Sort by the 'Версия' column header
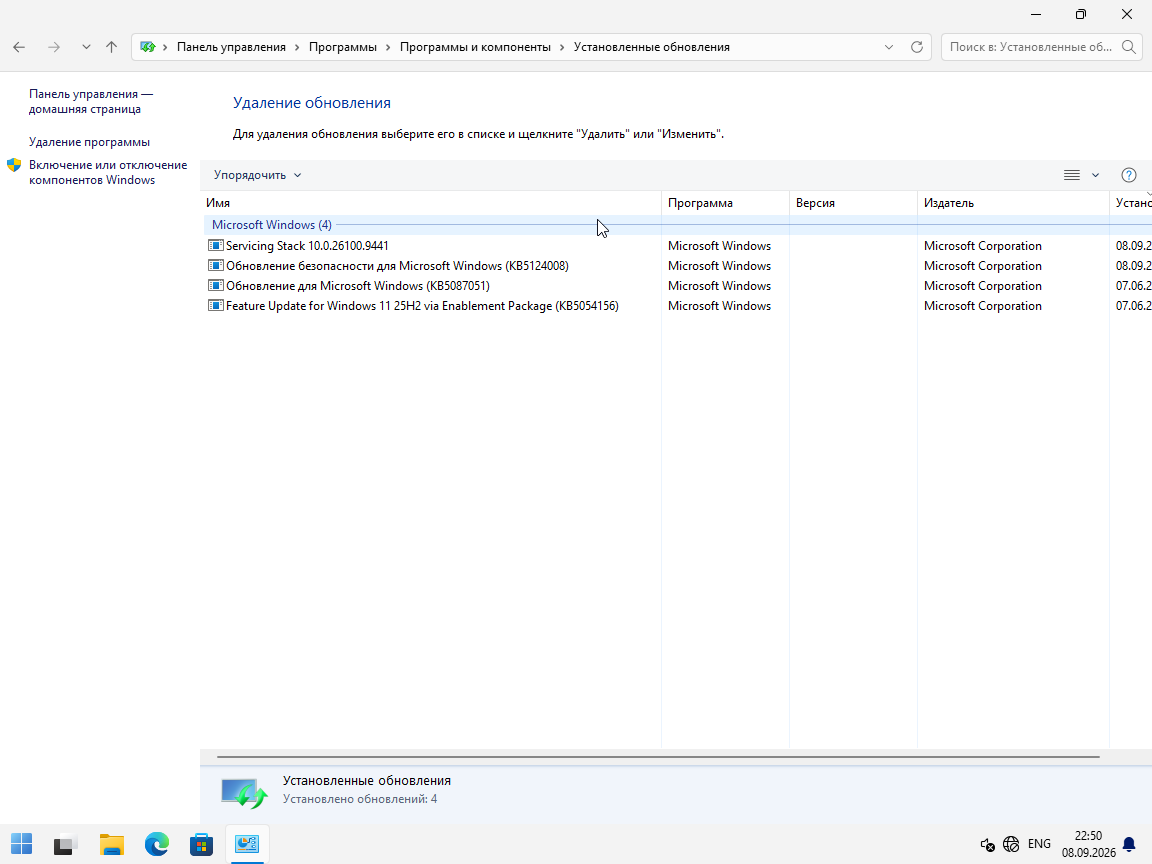The image size is (1152, 864). click(x=853, y=203)
